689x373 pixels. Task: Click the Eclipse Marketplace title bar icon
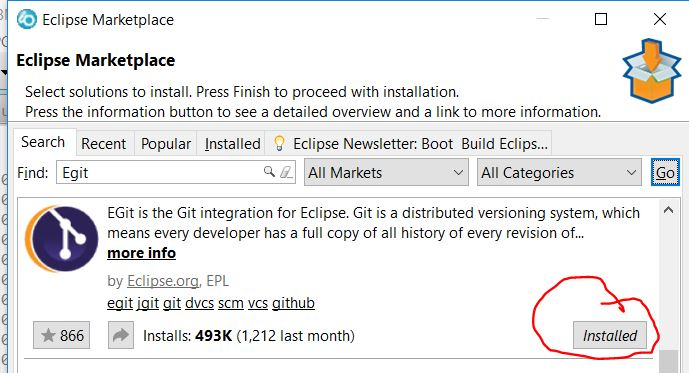click(27, 20)
